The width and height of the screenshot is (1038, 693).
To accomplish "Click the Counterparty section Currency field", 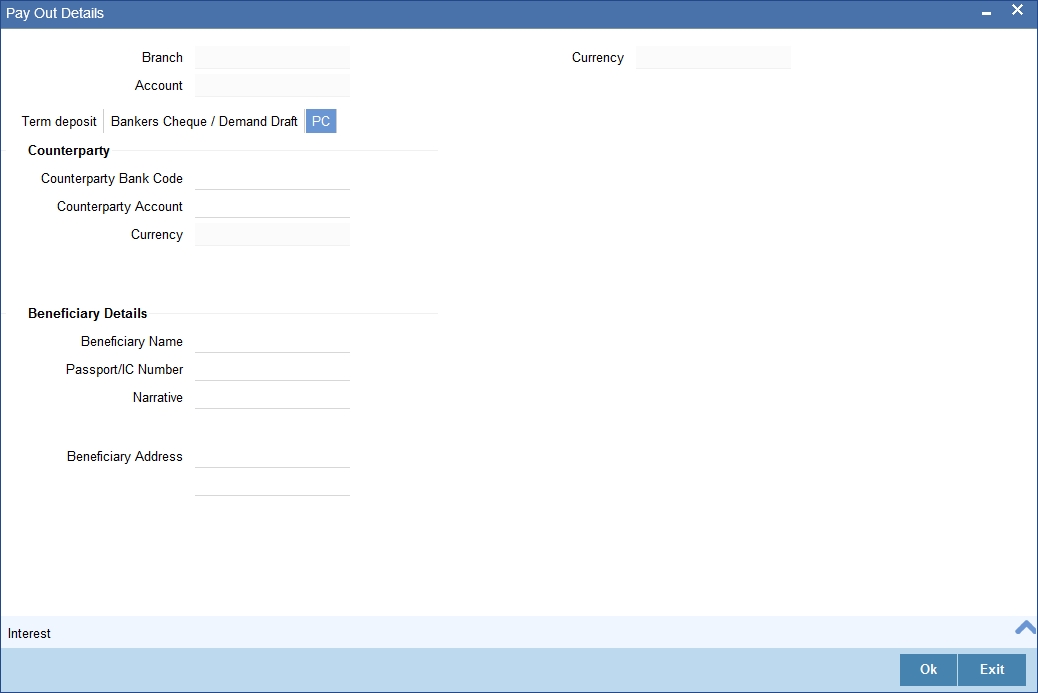I will coord(272,234).
